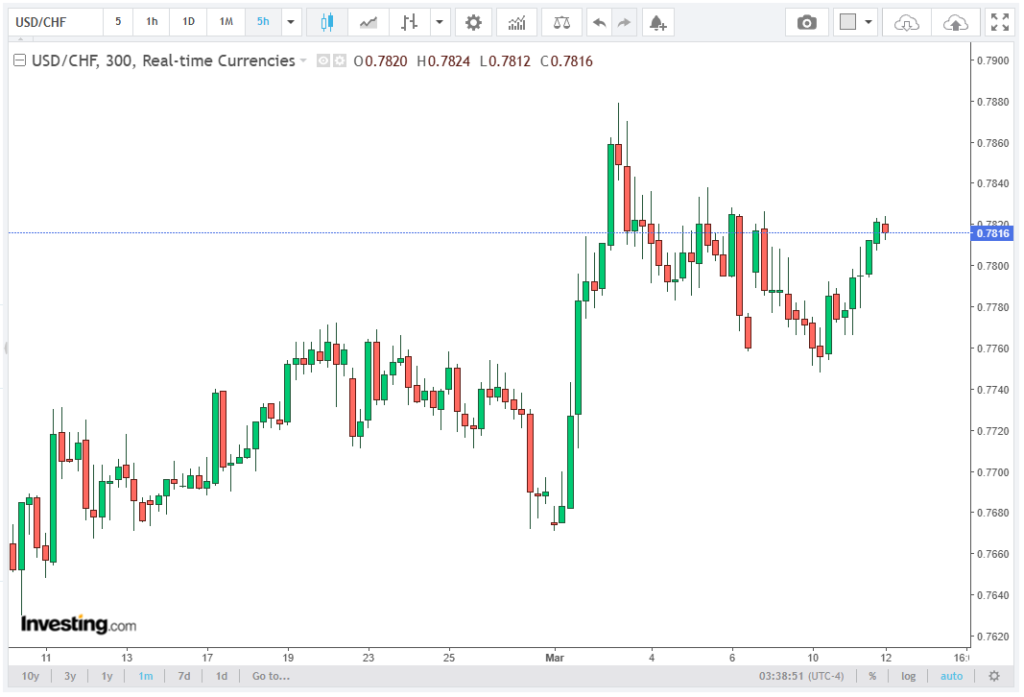Click the Go to... button
The image size is (1024, 697).
tap(271, 676)
